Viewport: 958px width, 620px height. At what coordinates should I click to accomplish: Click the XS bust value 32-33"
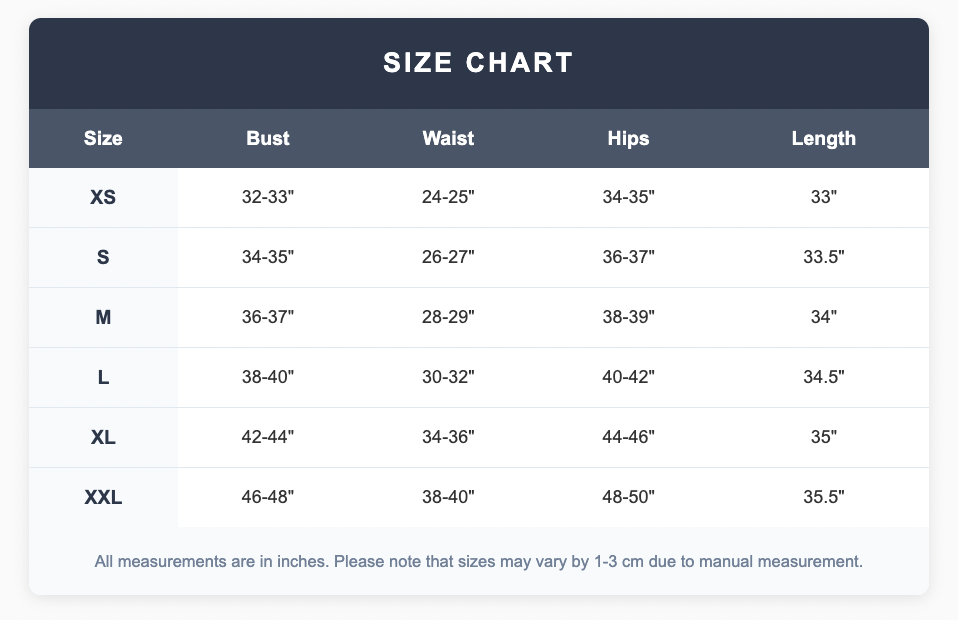click(x=268, y=197)
